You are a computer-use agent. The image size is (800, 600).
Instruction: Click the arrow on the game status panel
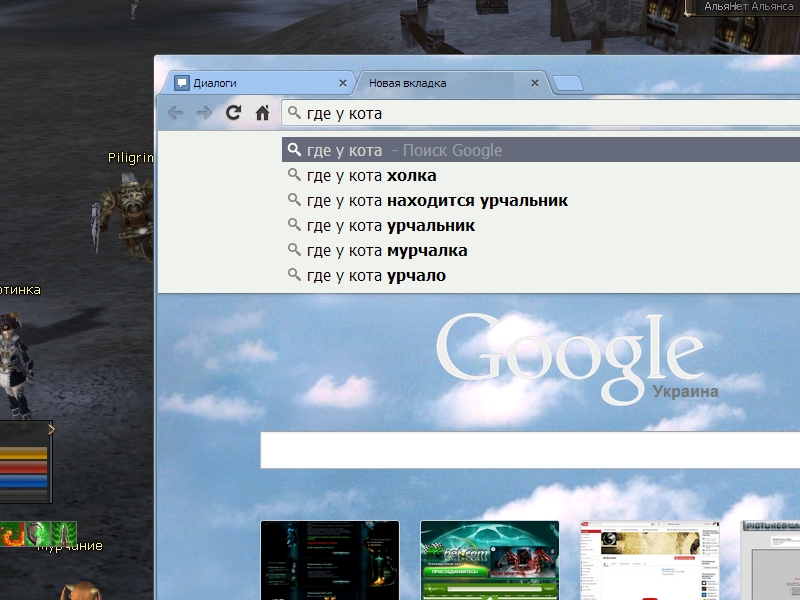point(51,430)
